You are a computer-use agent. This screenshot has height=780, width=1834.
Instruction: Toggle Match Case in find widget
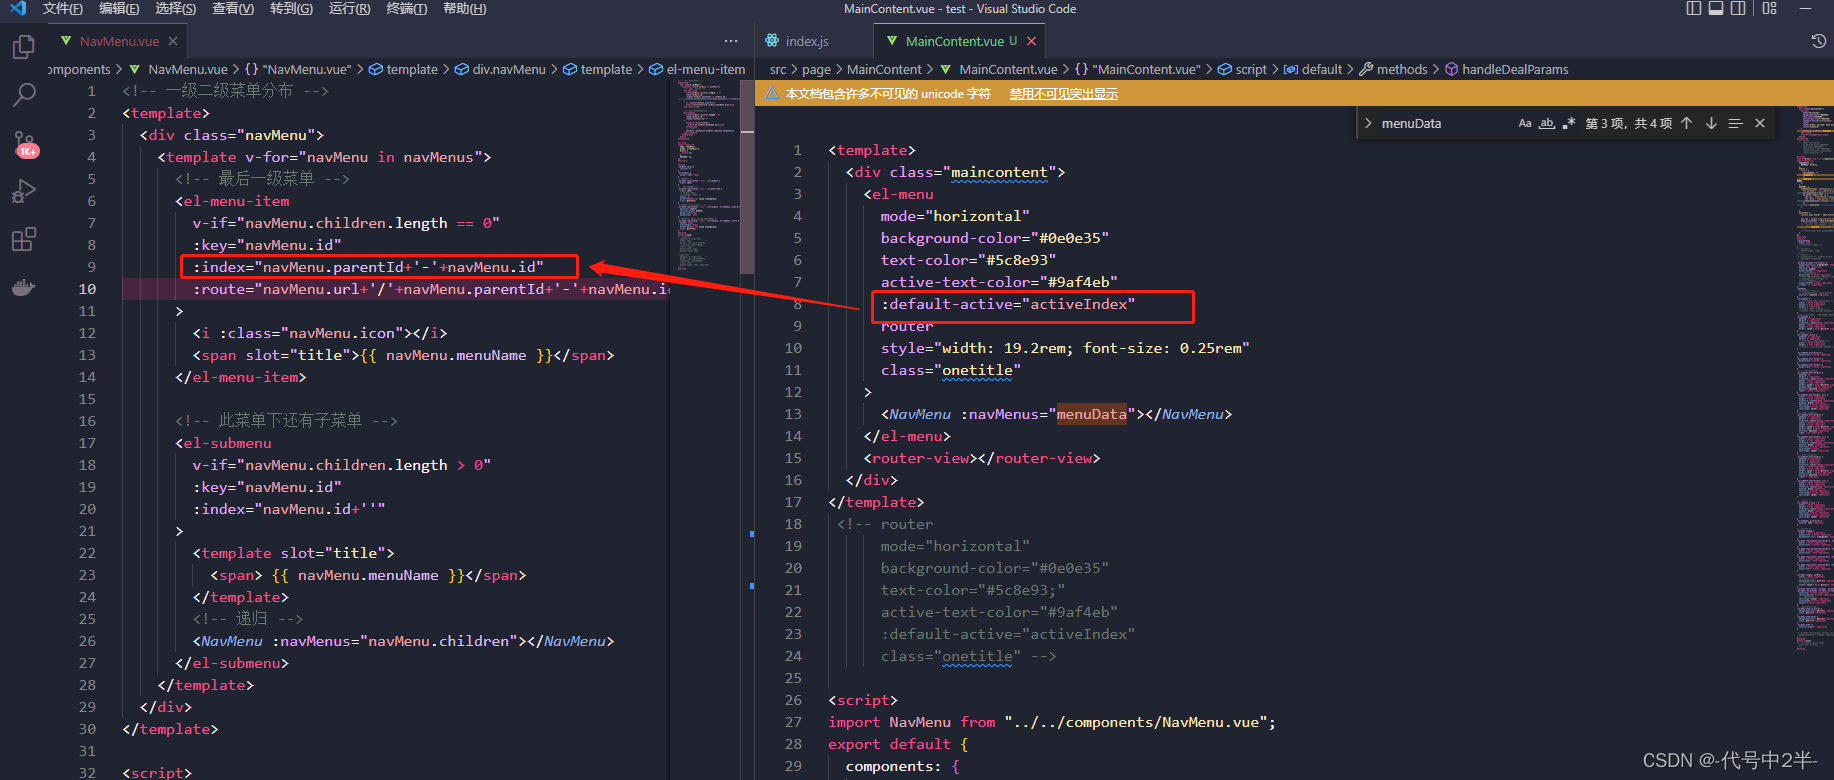coord(1525,123)
